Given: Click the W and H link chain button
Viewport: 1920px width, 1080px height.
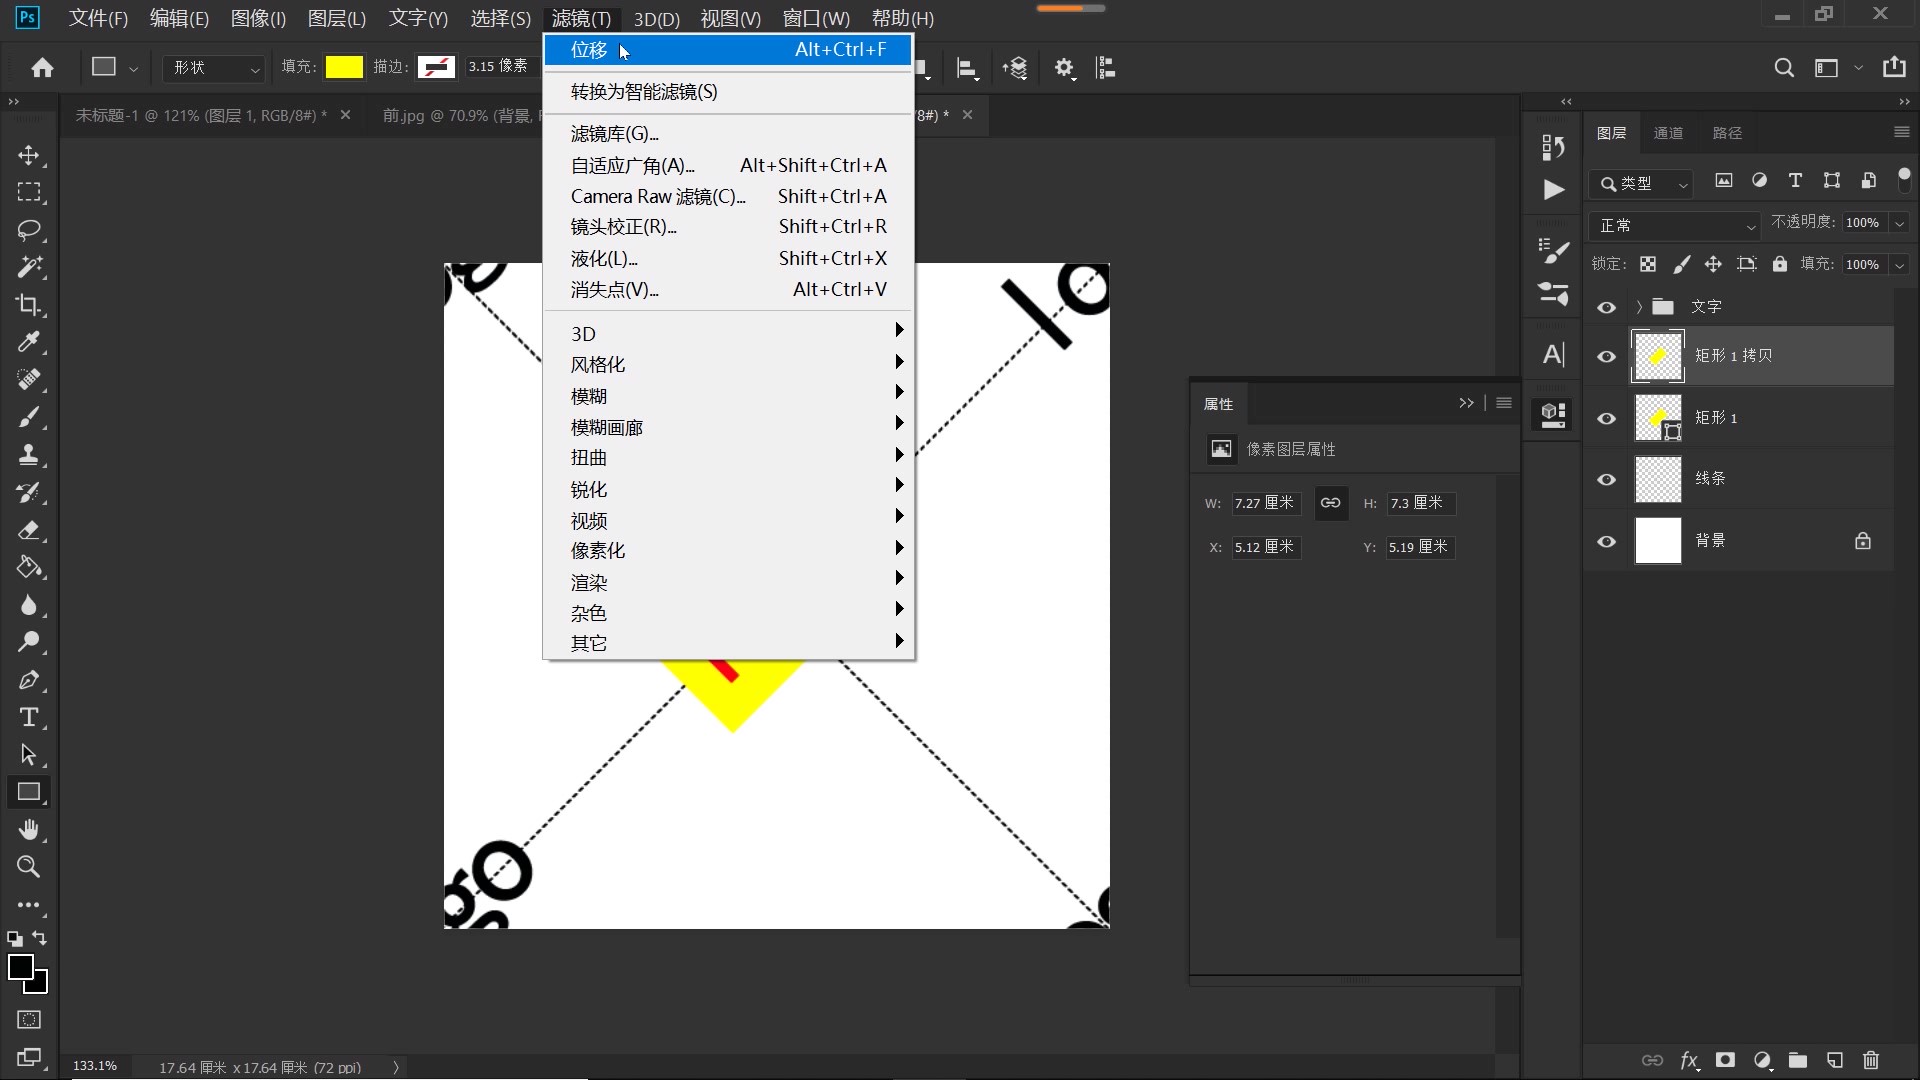Looking at the screenshot, I should click(1330, 503).
